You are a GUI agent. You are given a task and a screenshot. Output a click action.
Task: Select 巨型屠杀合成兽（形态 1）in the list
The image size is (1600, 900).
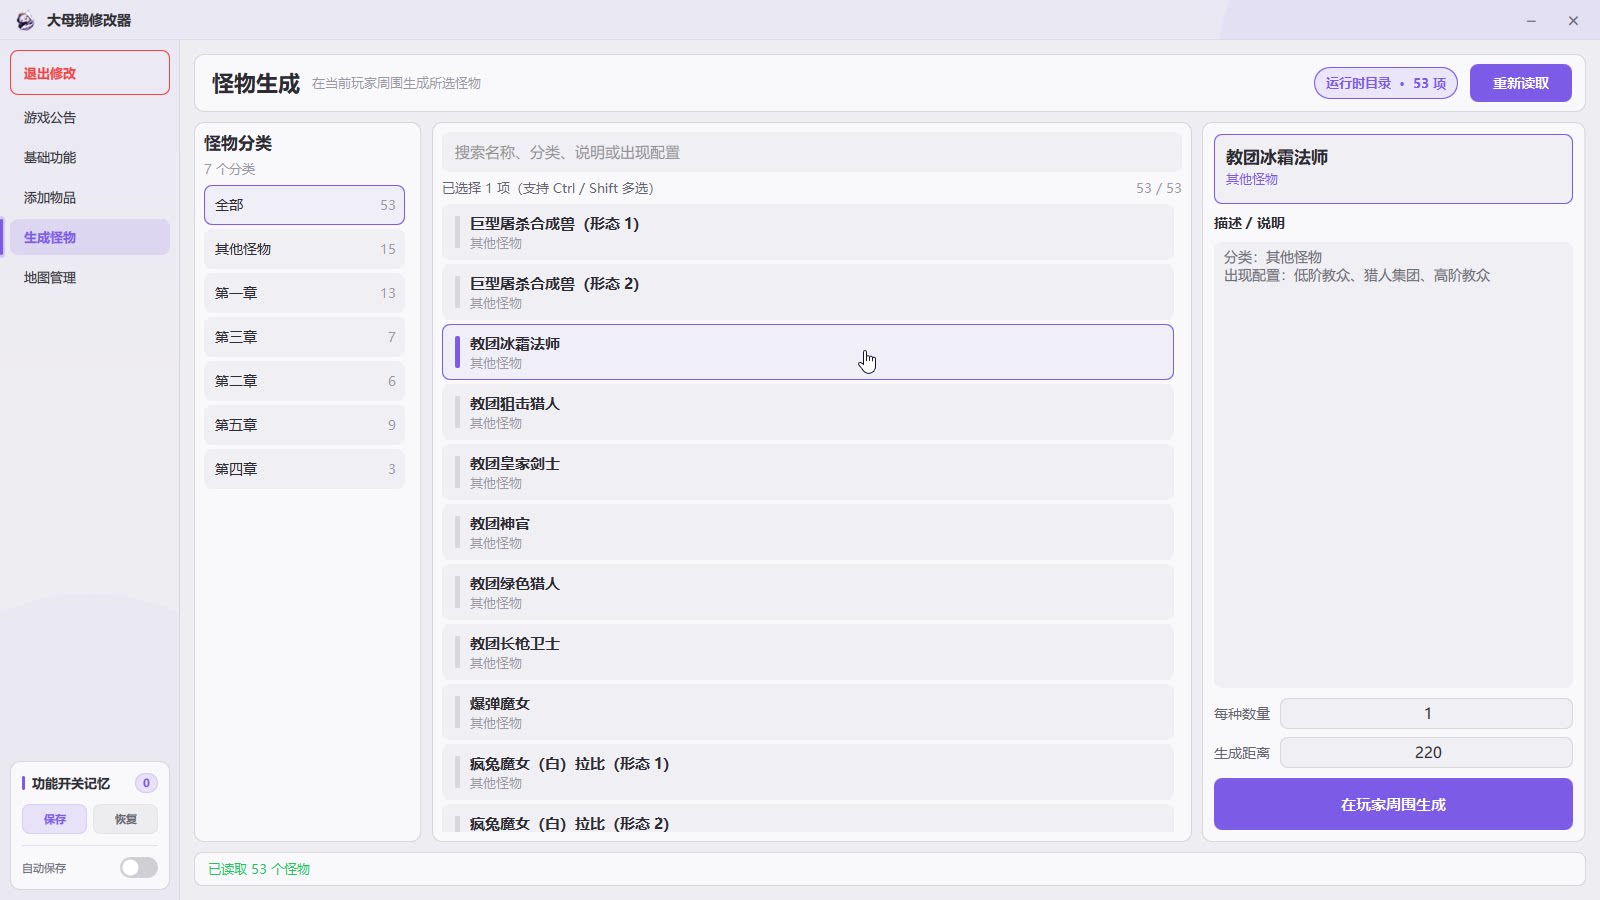pos(808,232)
